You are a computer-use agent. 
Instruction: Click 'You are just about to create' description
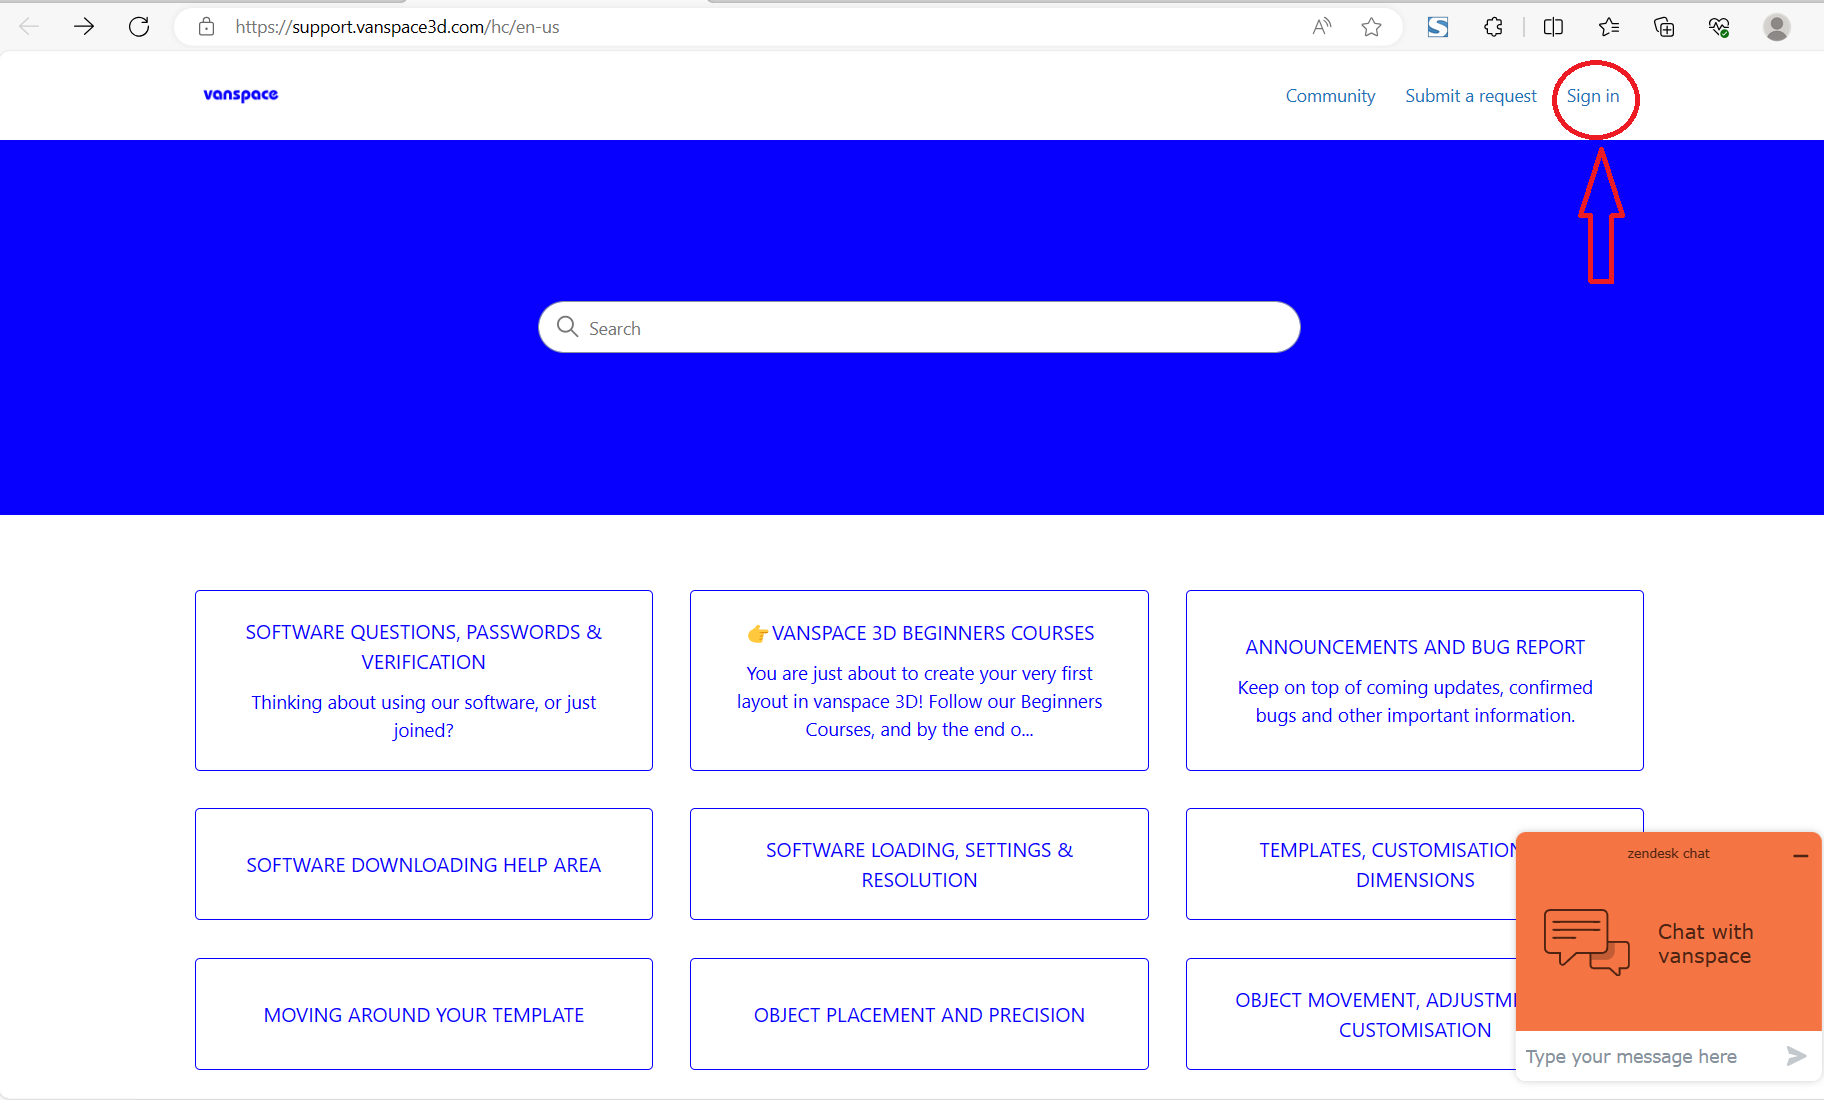(920, 701)
